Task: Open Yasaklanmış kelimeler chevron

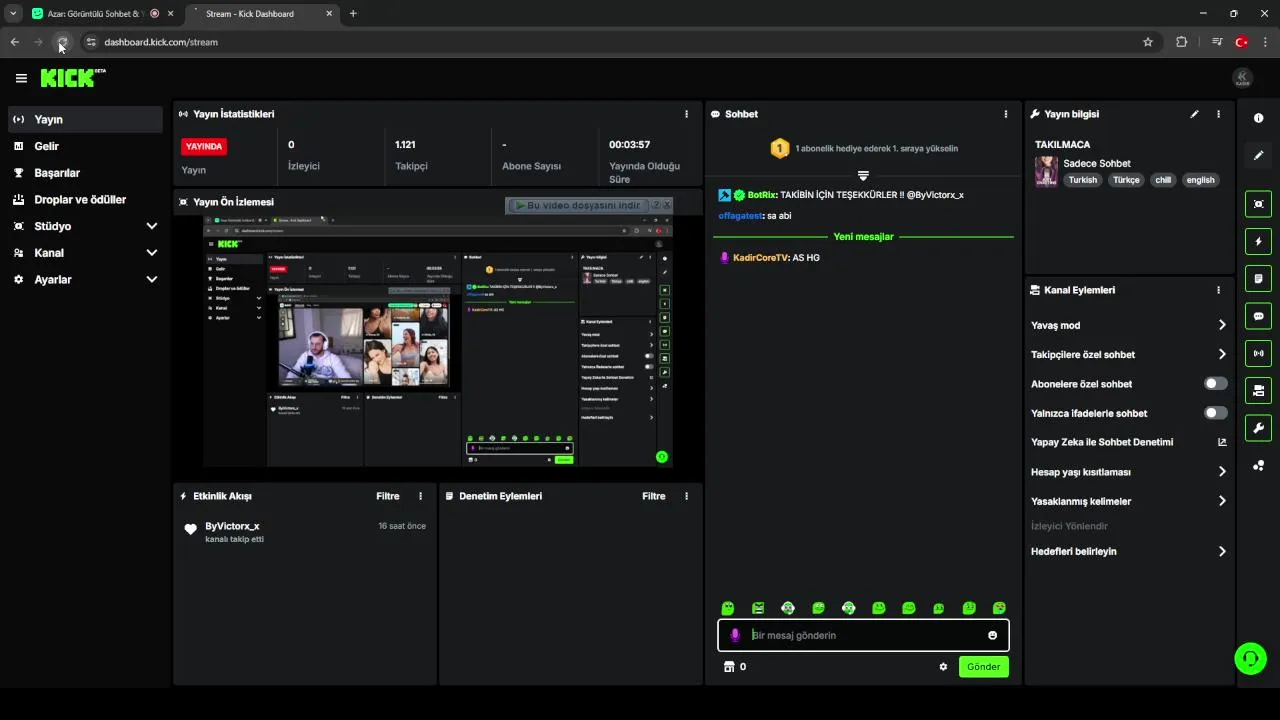Action: 1222,501
